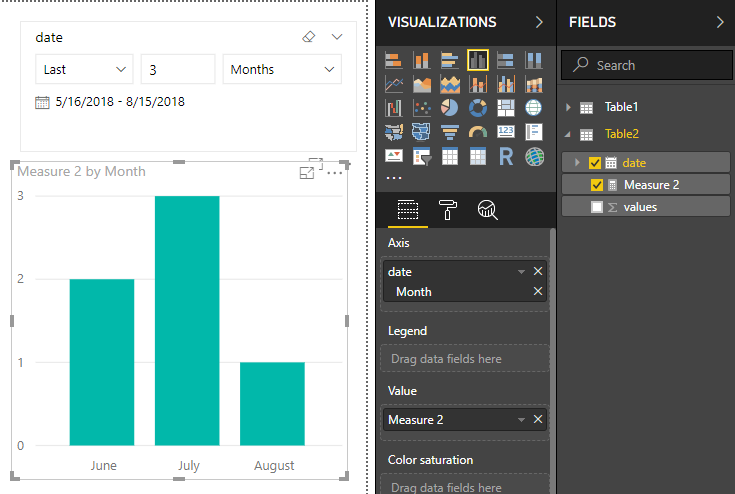The height and width of the screenshot is (494, 735).
Task: Open the Measure 2 value field dropdown arrow
Action: point(521,420)
